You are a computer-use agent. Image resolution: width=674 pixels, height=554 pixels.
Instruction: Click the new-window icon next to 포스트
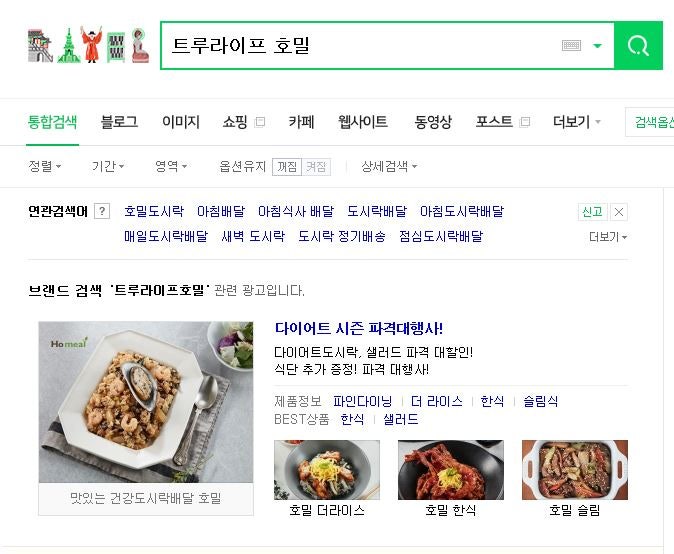(x=524, y=122)
